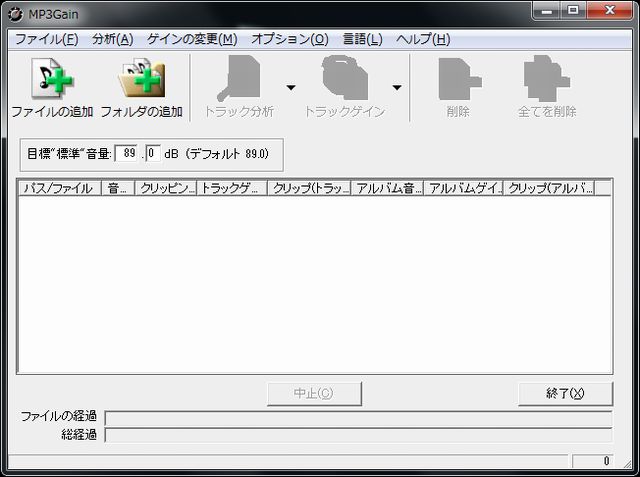
Task: Click the パス/ファイル column header
Action: coord(60,189)
